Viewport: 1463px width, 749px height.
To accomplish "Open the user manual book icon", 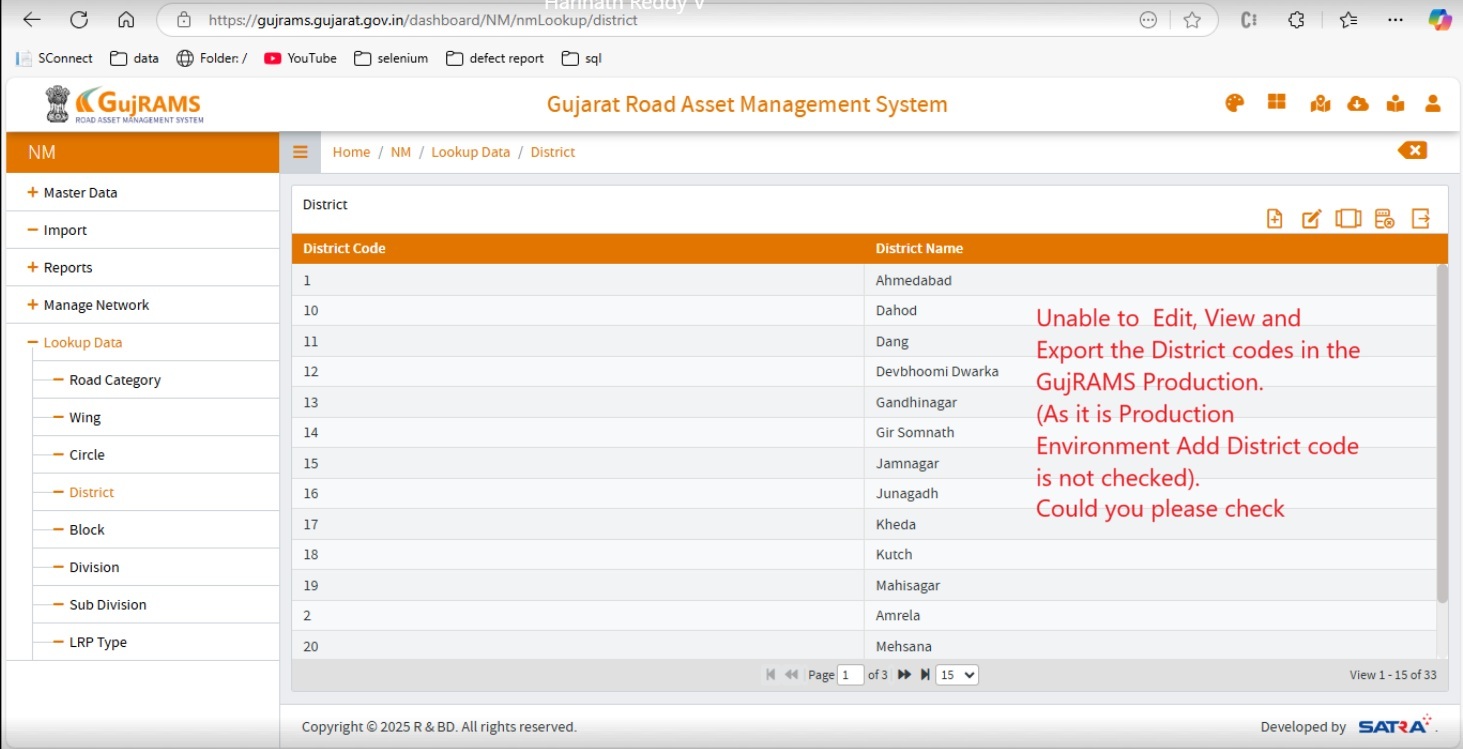I will click(x=1395, y=104).
